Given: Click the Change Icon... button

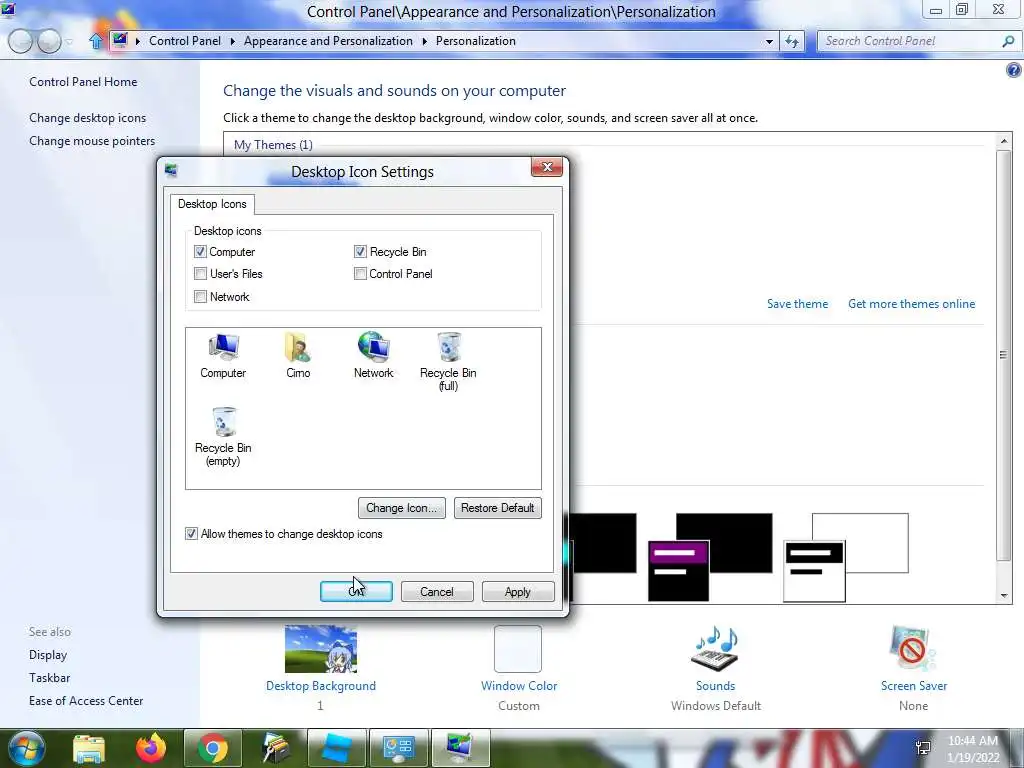Looking at the screenshot, I should click(x=402, y=508).
